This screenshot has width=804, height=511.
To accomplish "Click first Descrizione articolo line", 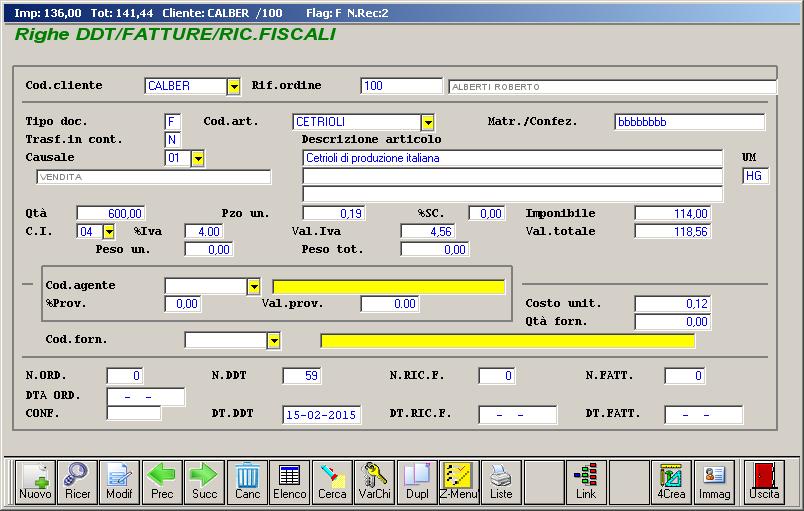I will pyautogui.click(x=513, y=158).
